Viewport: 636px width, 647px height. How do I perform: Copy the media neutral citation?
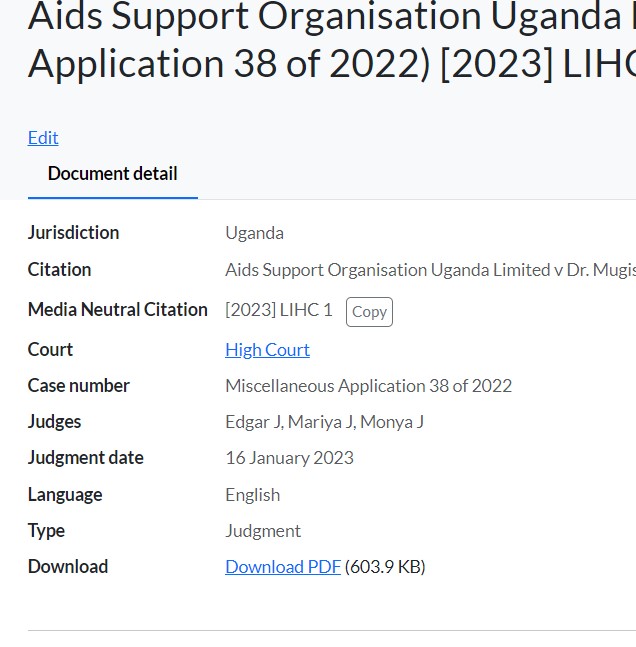coord(369,312)
